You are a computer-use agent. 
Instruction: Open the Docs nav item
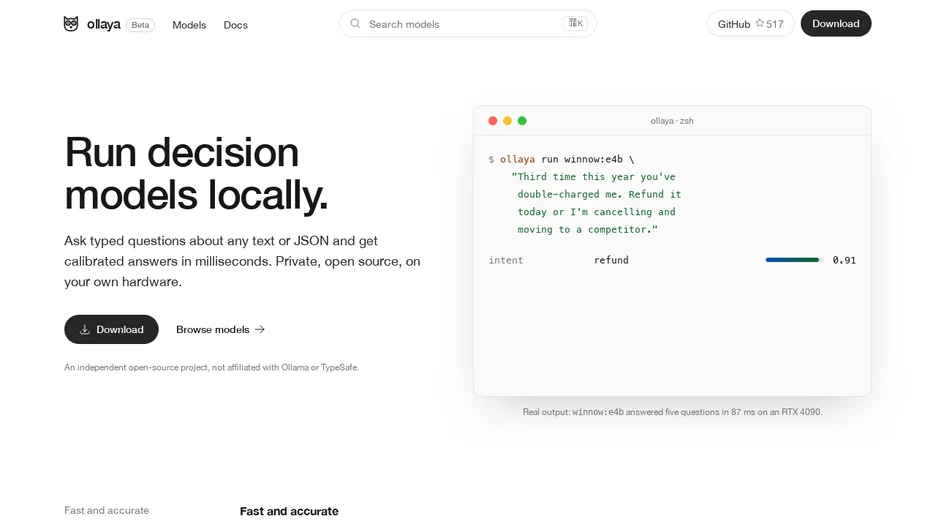point(236,25)
